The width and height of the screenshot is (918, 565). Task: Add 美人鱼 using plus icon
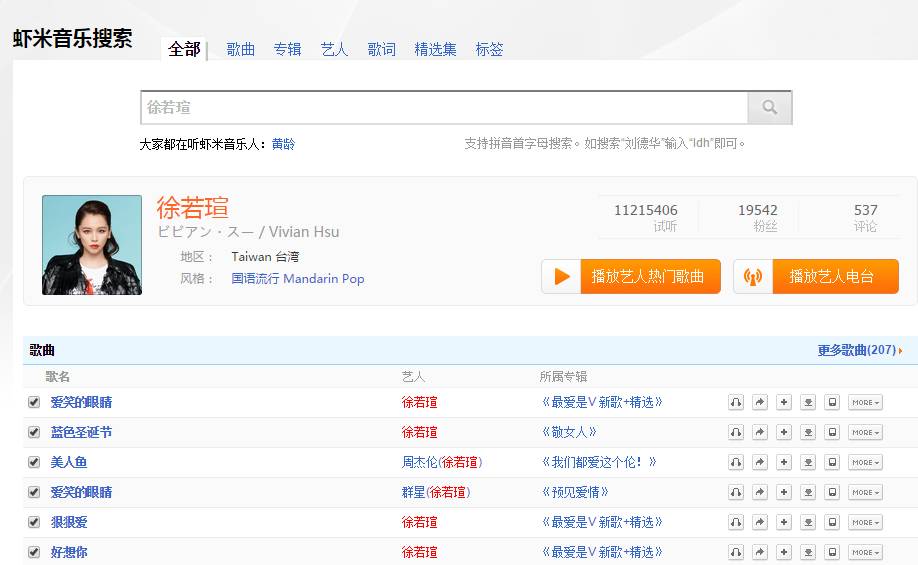(784, 462)
